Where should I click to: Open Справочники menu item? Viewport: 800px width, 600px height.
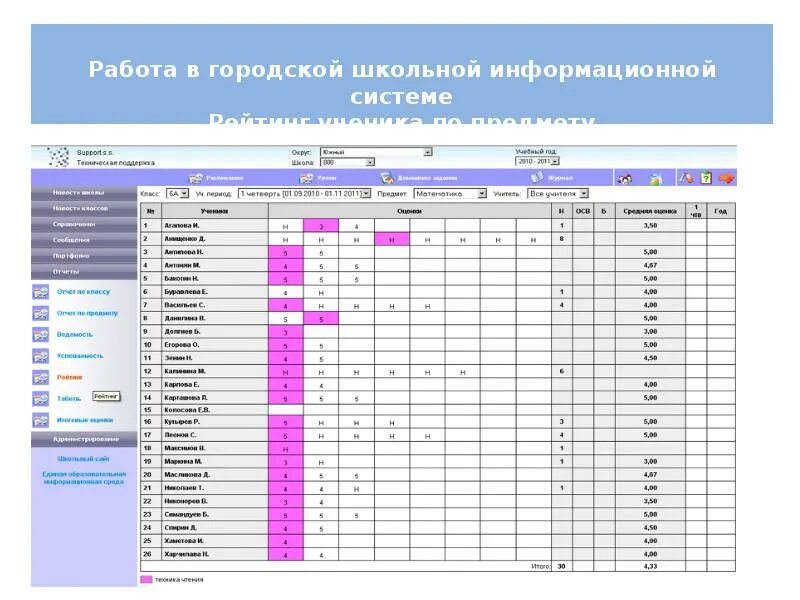[x=84, y=224]
